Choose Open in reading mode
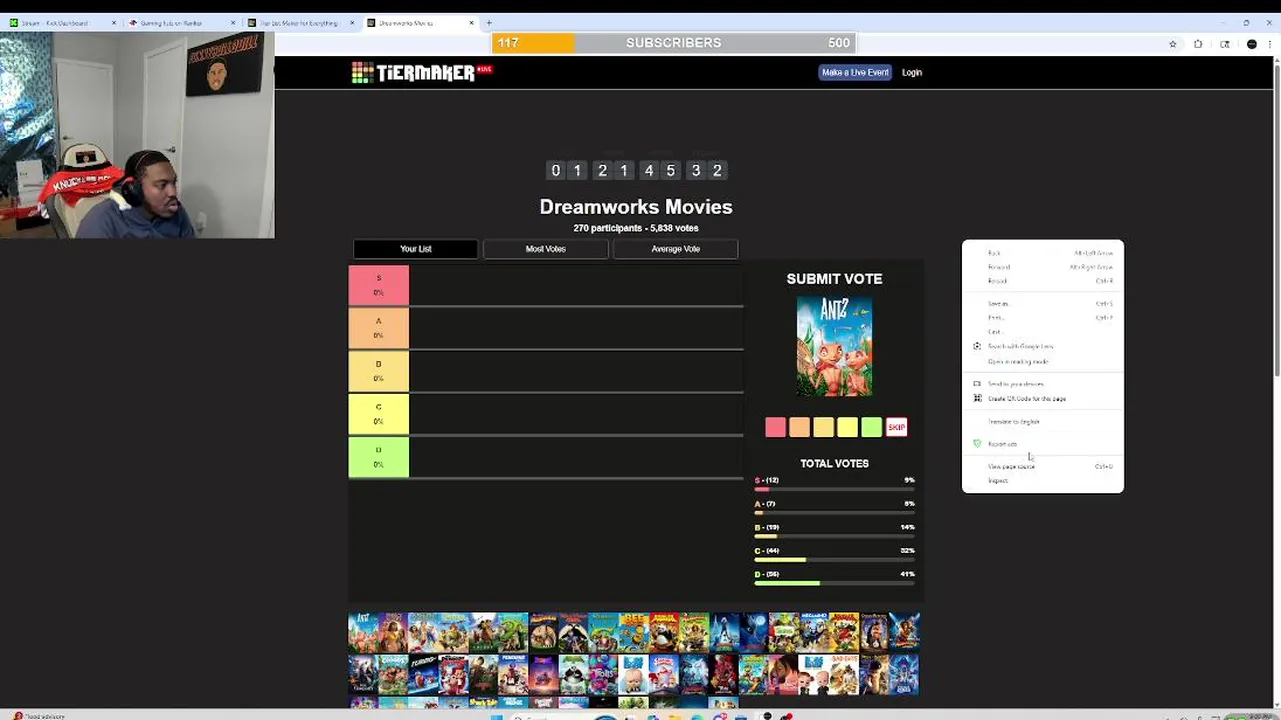The width and height of the screenshot is (1281, 720). click(1043, 361)
